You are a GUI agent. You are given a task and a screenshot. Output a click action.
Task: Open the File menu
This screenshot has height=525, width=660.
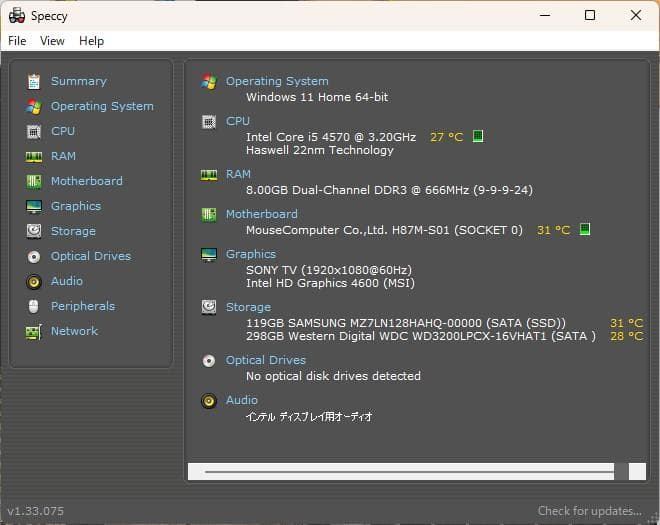coord(17,41)
